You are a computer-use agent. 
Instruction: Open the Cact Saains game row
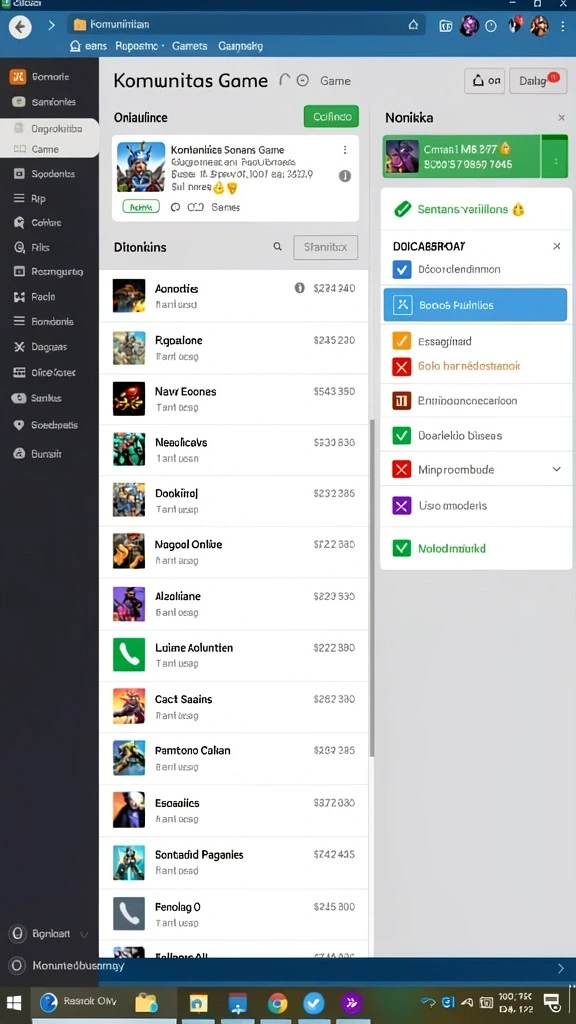(233, 707)
